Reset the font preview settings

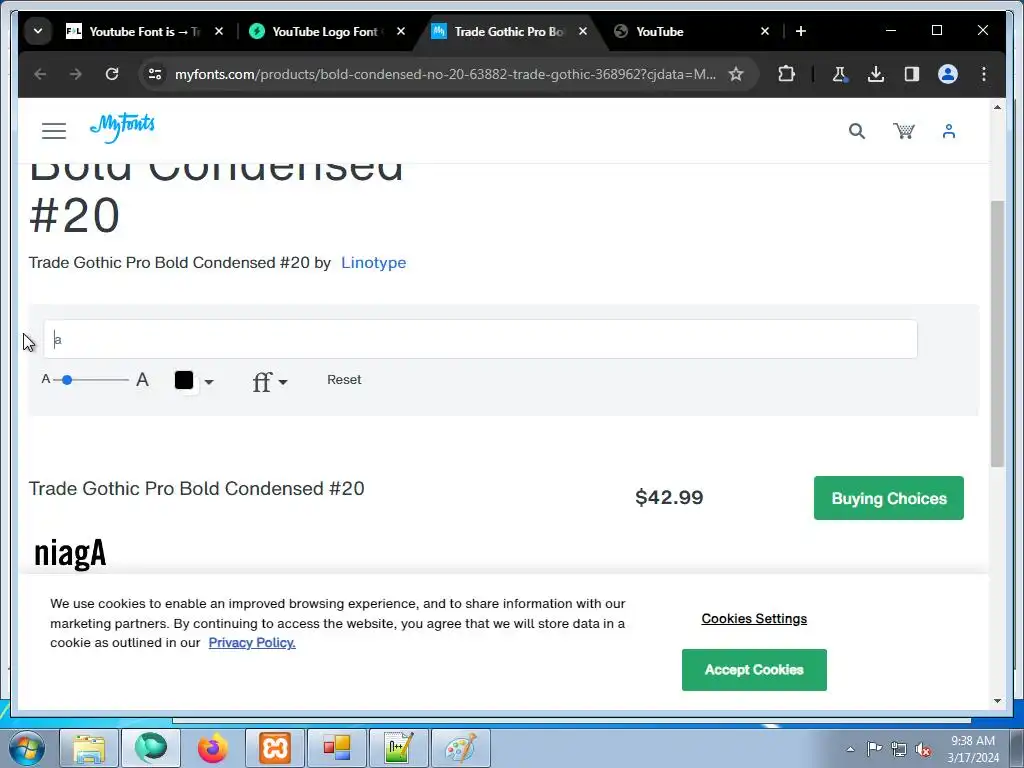pos(344,379)
